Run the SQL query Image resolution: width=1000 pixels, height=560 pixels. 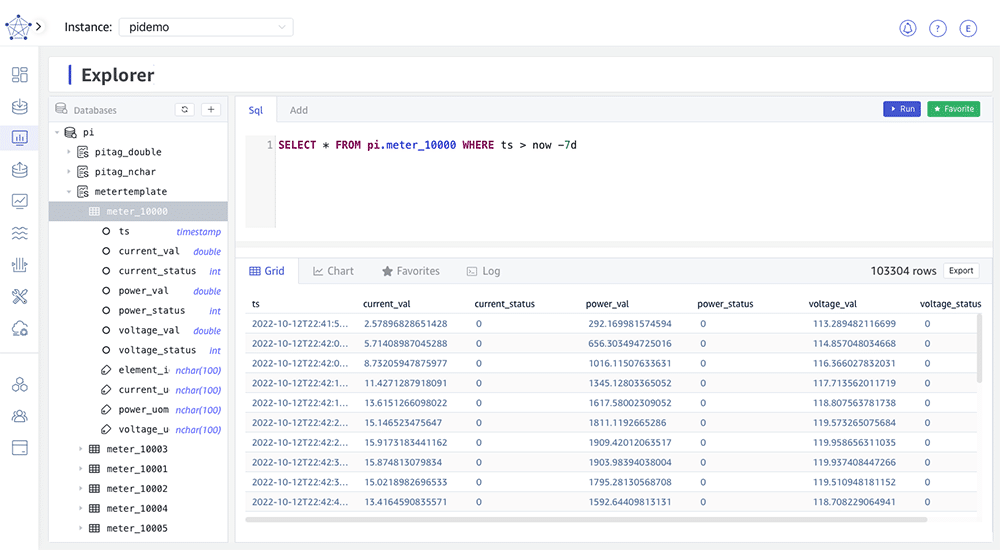point(902,109)
